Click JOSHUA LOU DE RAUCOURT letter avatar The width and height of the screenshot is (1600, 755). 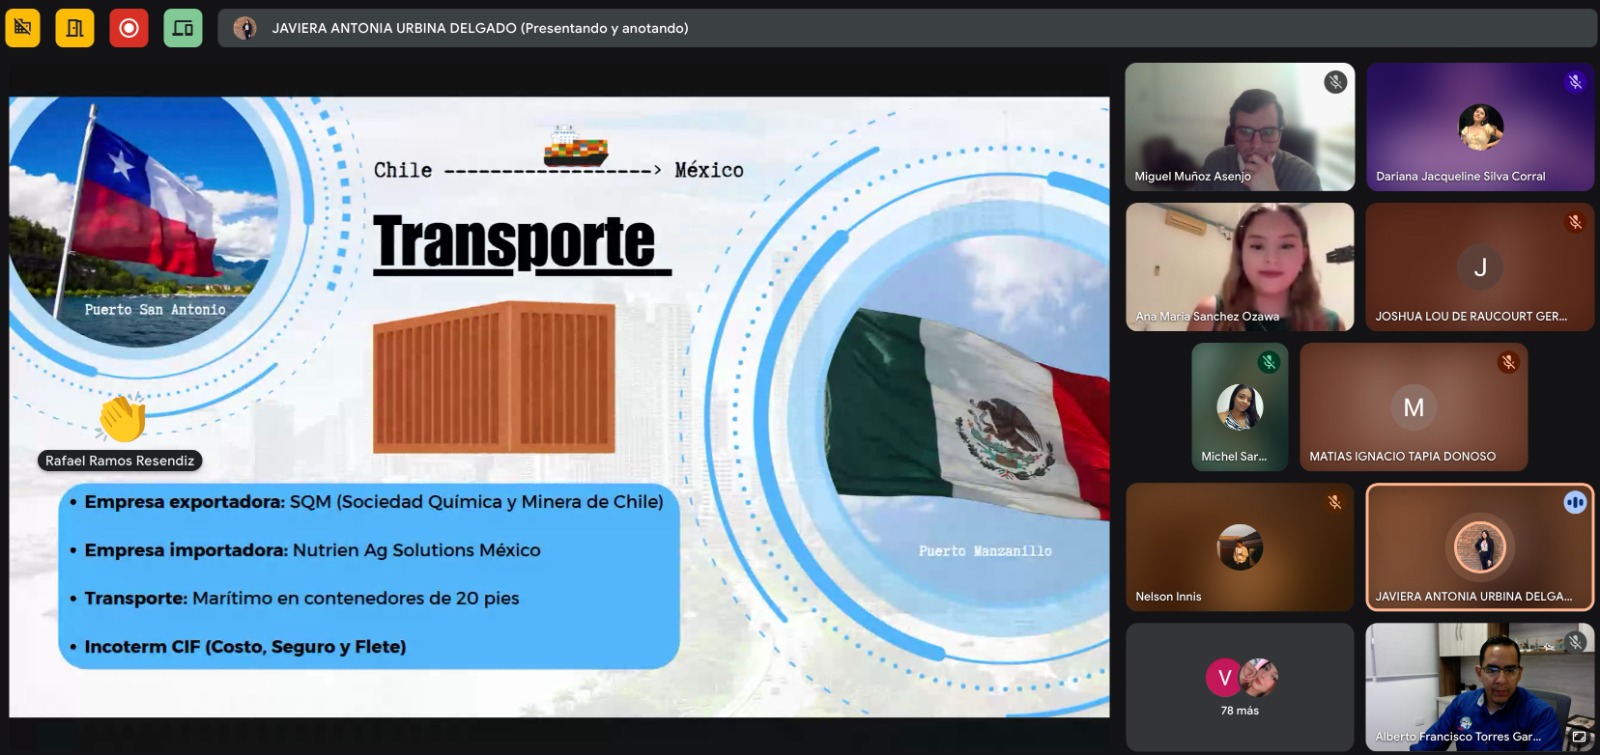pyautogui.click(x=1480, y=267)
